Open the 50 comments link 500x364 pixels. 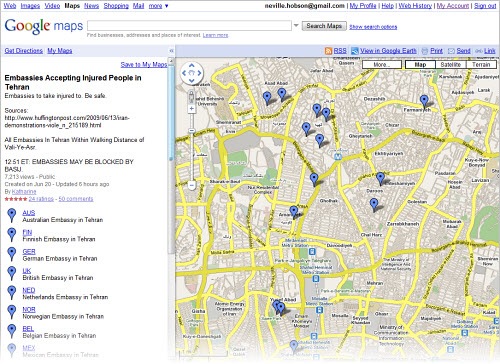(76, 199)
